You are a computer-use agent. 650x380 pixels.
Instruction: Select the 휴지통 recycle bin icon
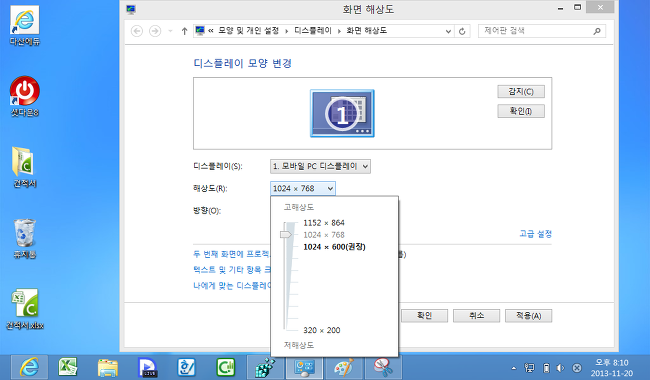(x=25, y=238)
